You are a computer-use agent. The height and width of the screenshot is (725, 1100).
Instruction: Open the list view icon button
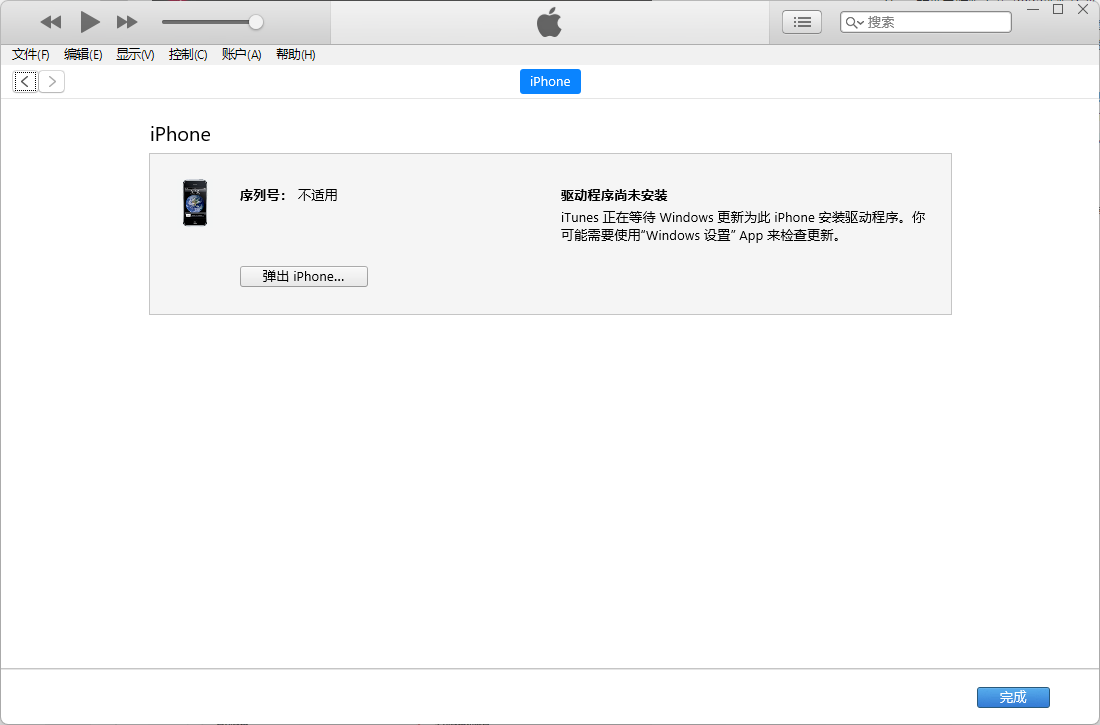click(x=801, y=22)
